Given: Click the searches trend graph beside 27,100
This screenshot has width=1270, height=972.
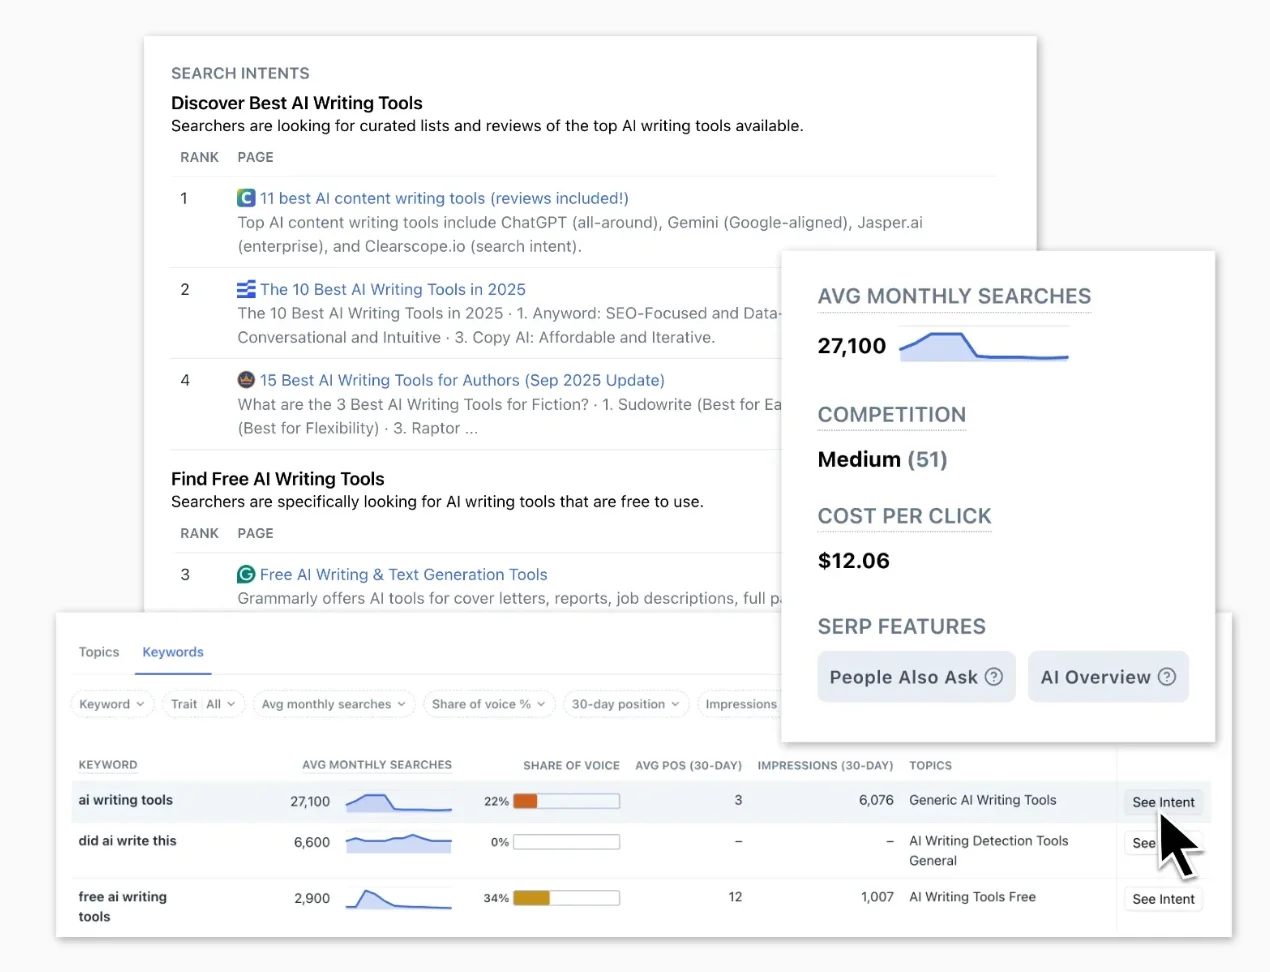Looking at the screenshot, I should 983,346.
